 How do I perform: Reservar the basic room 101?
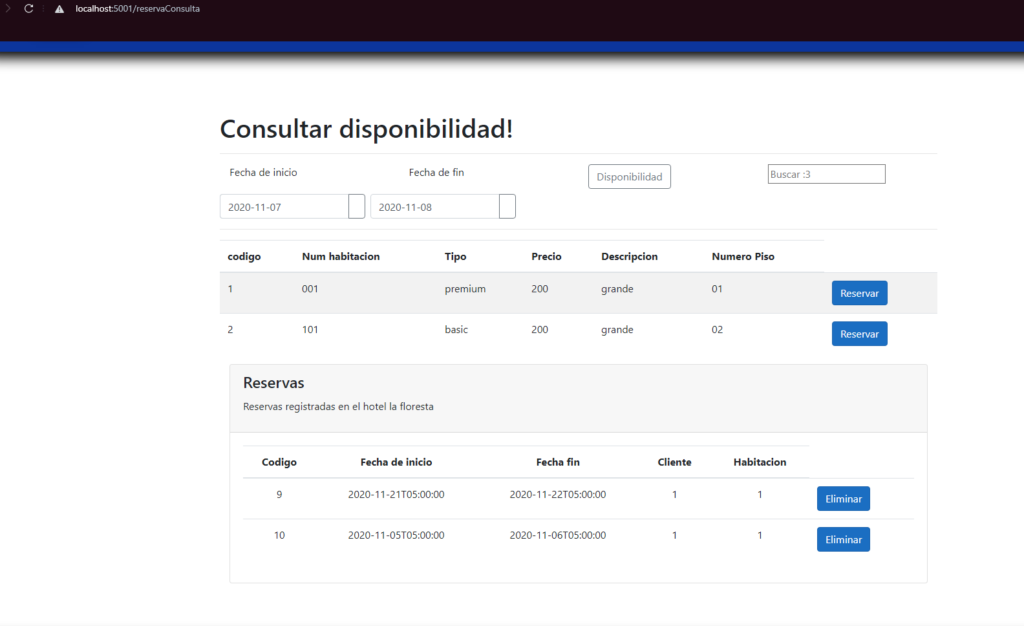pos(859,334)
